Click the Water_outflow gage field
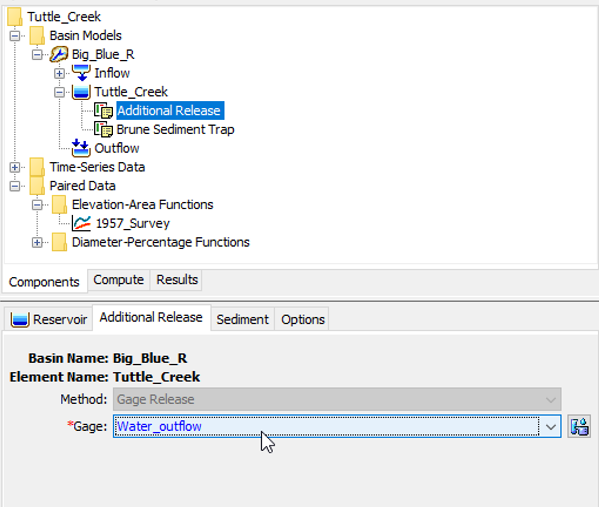The width and height of the screenshot is (599, 507). pyautogui.click(x=326, y=426)
